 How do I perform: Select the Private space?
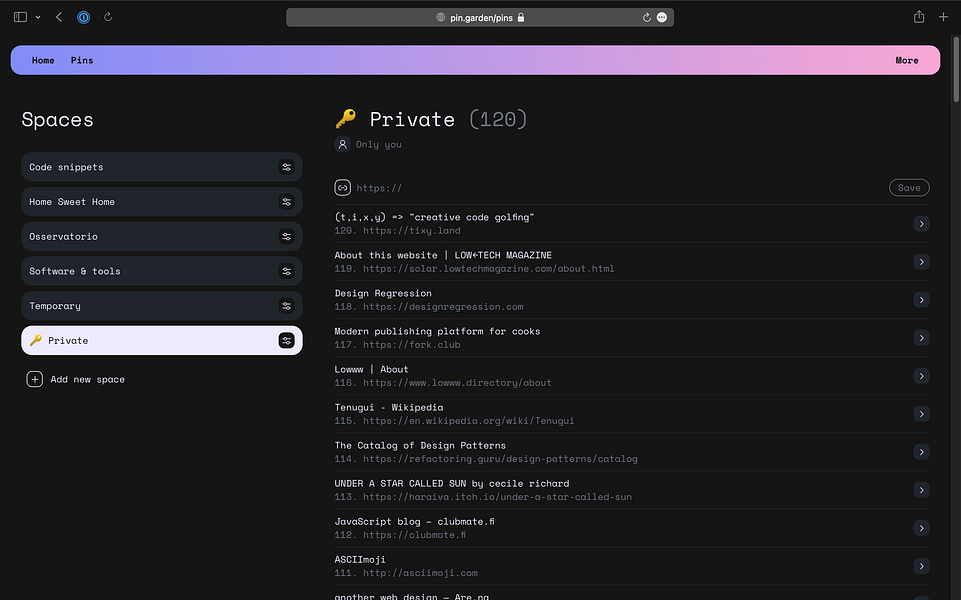click(x=162, y=341)
